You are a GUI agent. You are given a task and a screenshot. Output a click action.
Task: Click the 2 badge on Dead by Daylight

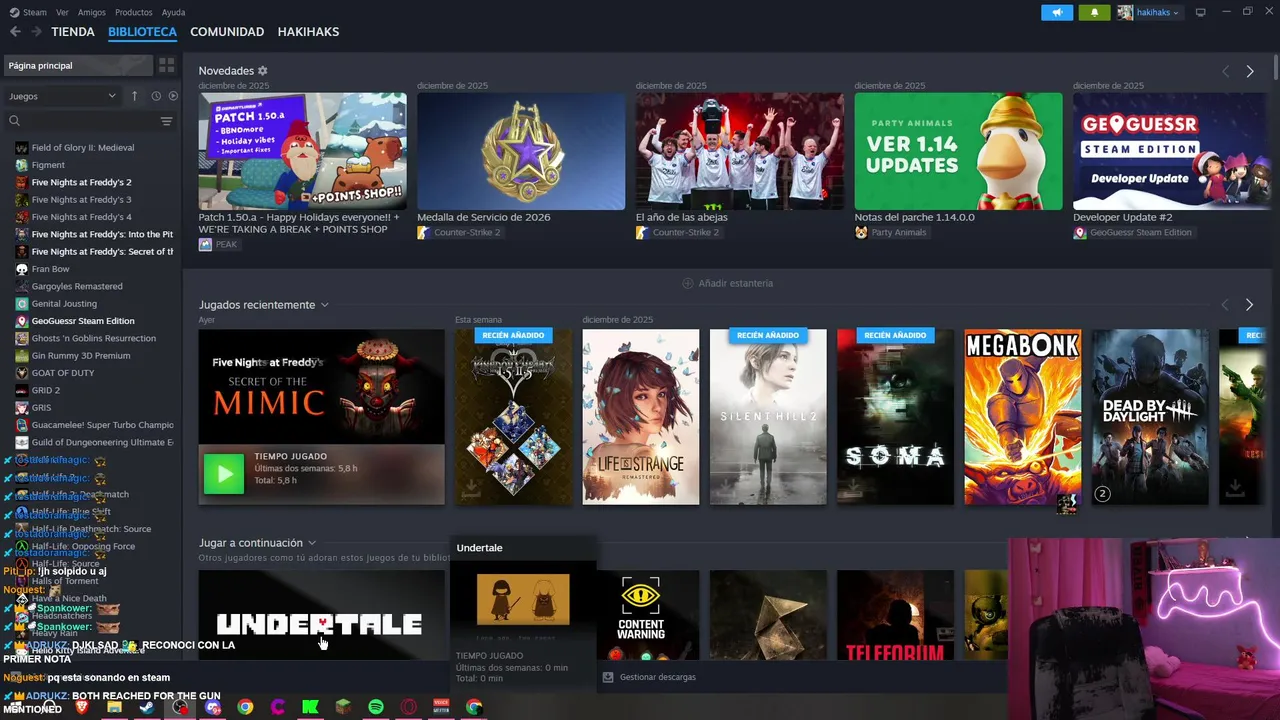1102,493
